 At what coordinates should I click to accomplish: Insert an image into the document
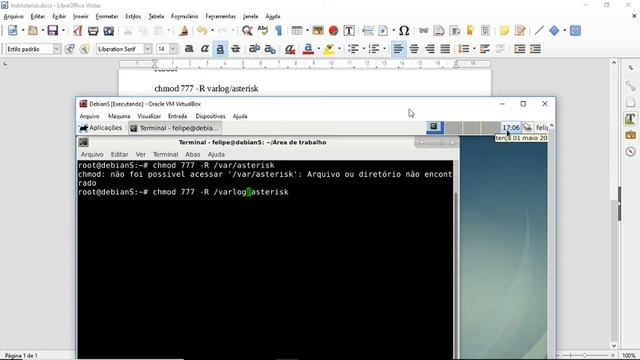318,31
